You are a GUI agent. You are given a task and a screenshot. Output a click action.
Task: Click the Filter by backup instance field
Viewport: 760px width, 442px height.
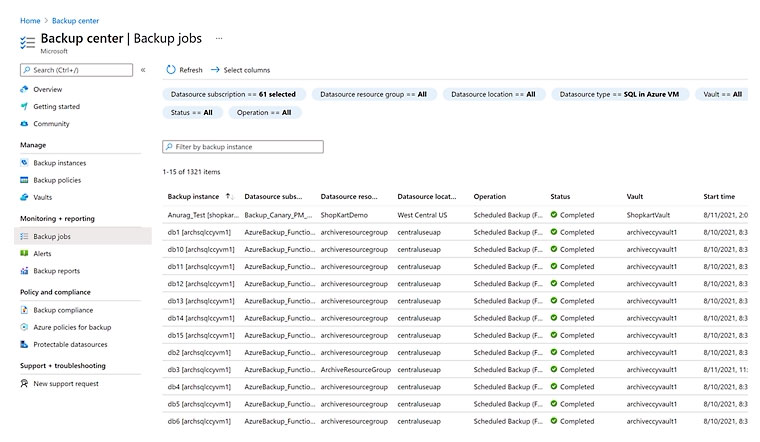coord(243,147)
